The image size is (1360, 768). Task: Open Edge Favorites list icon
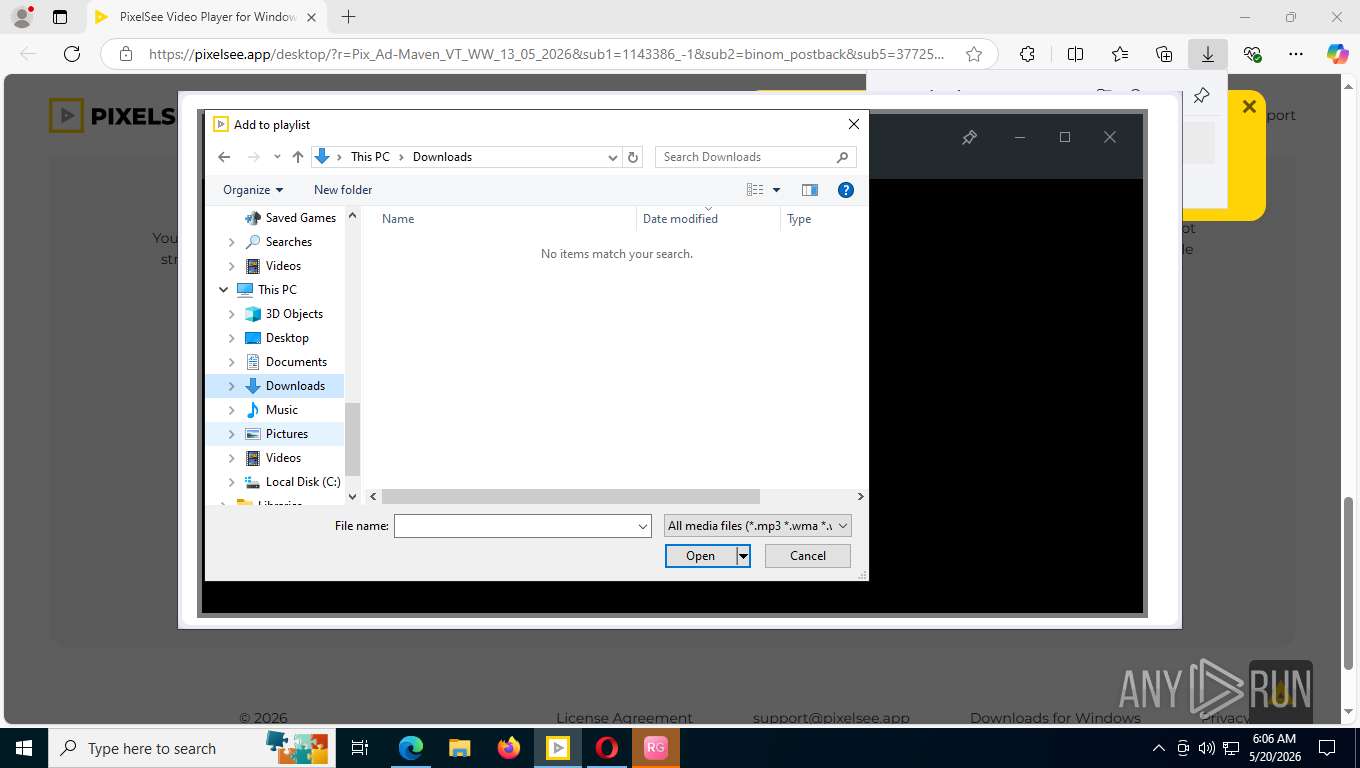[x=1120, y=54]
